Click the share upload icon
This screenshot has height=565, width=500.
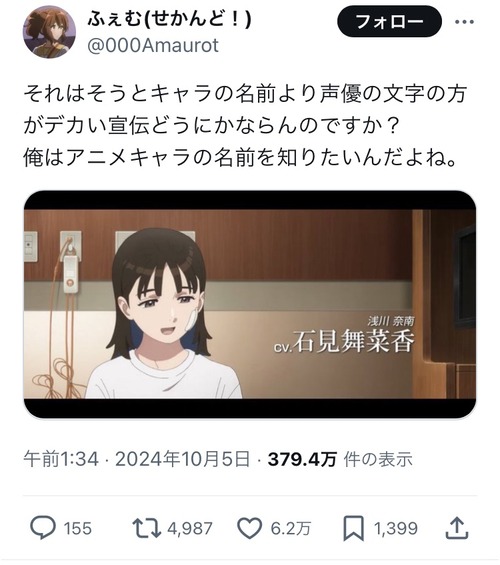coord(457,528)
